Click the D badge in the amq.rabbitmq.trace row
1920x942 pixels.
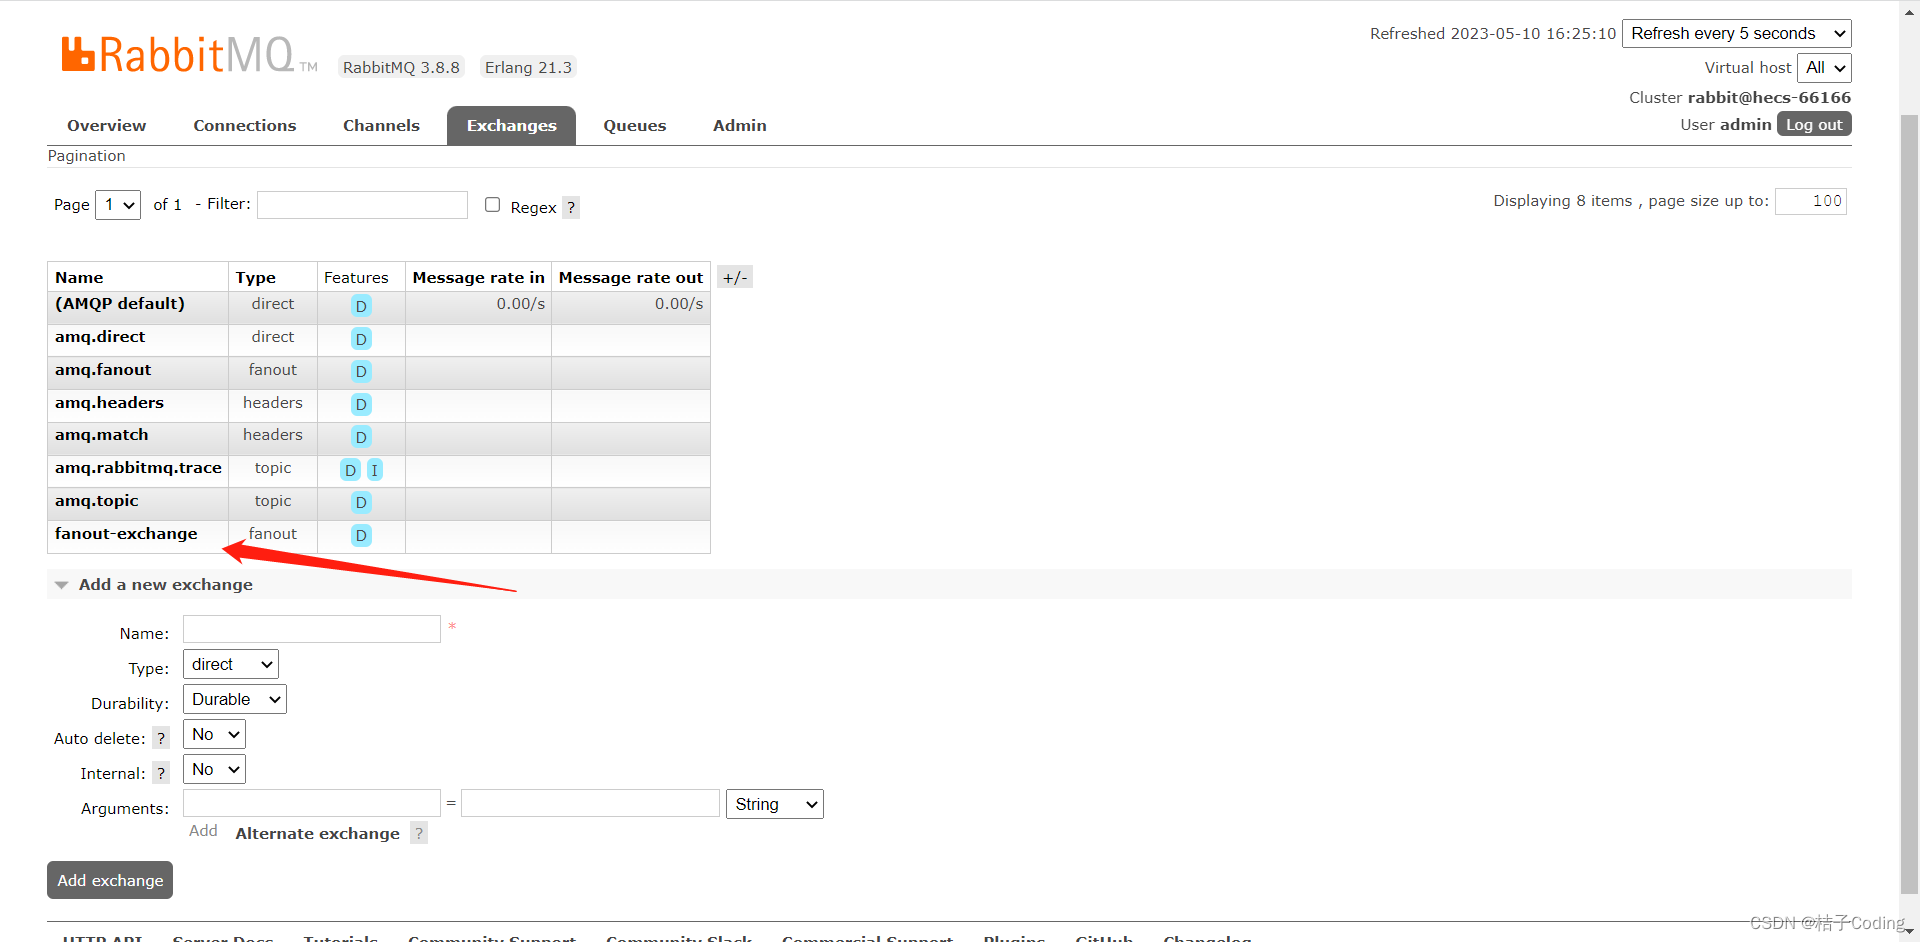(350, 470)
